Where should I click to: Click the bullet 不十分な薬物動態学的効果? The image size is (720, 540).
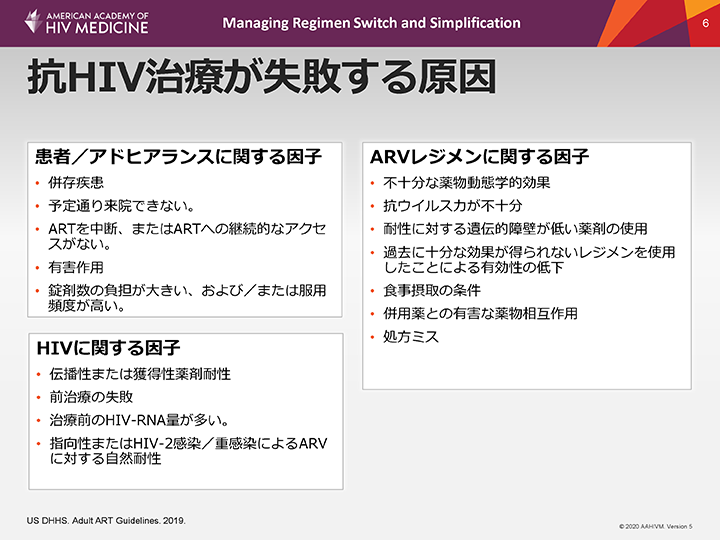click(467, 183)
